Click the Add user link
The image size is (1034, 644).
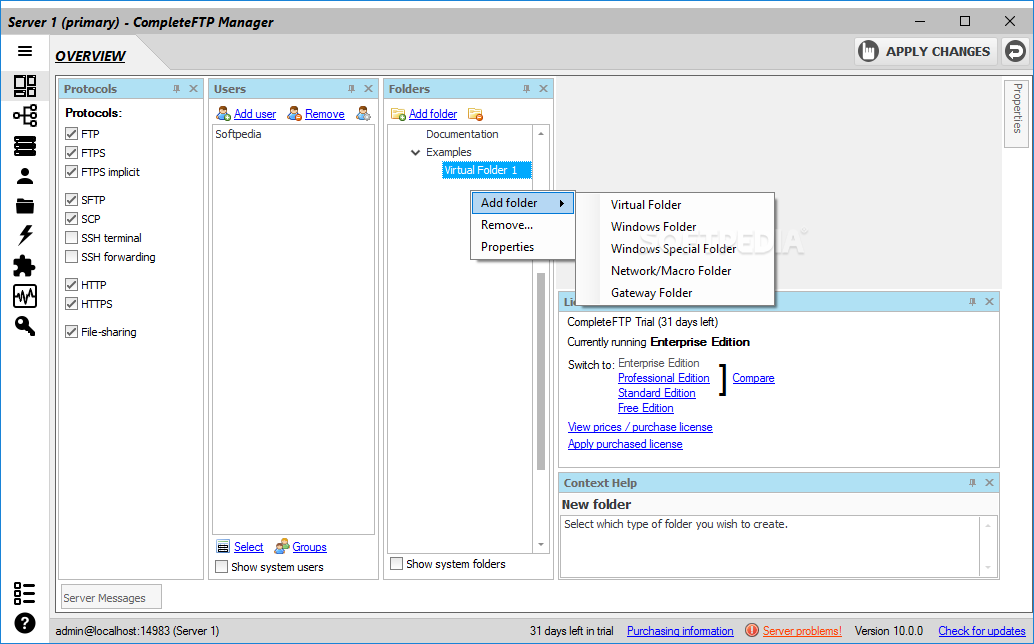coord(255,114)
